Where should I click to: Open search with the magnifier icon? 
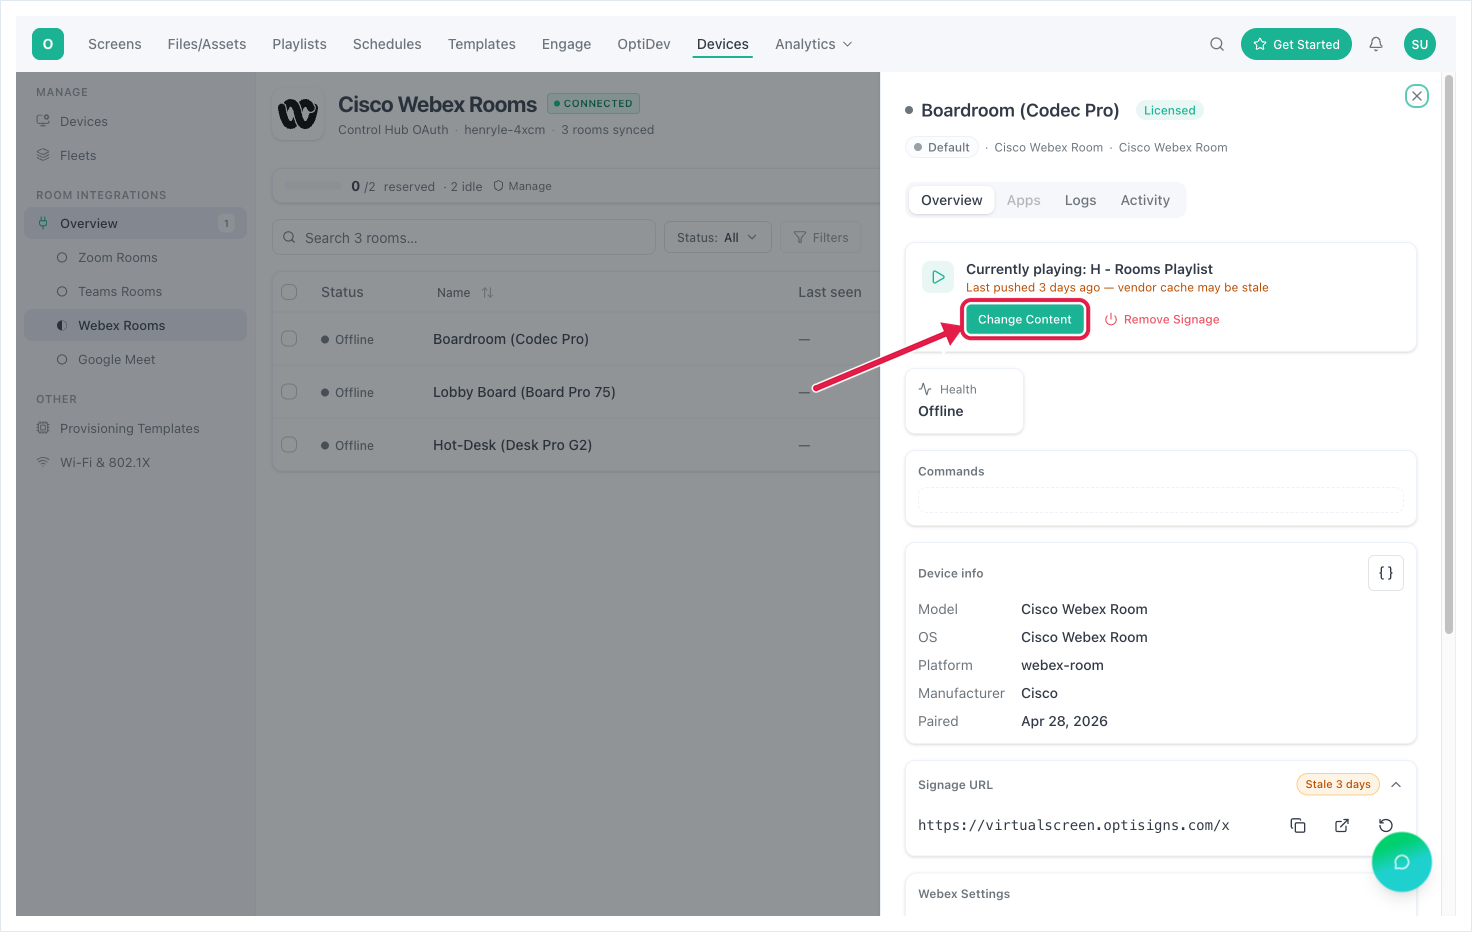[1217, 44]
